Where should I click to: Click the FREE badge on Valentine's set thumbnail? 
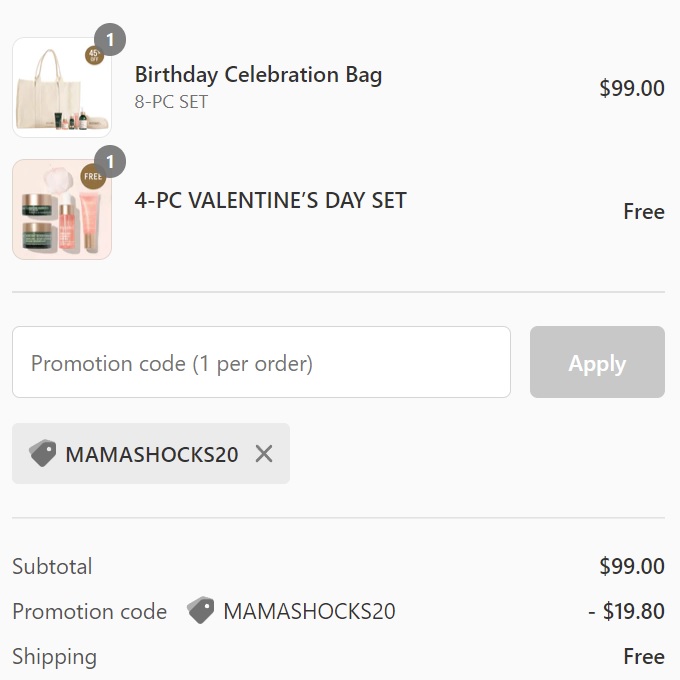tap(93, 177)
